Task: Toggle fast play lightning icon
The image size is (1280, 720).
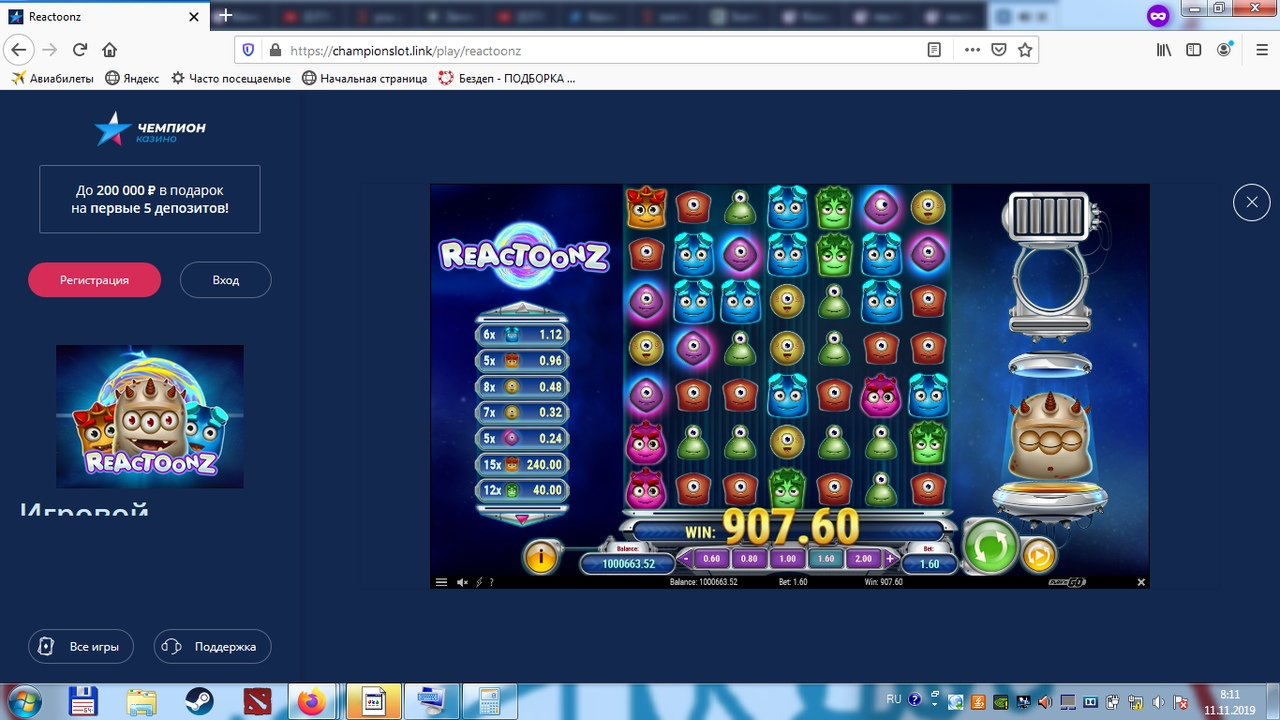Action: click(478, 582)
